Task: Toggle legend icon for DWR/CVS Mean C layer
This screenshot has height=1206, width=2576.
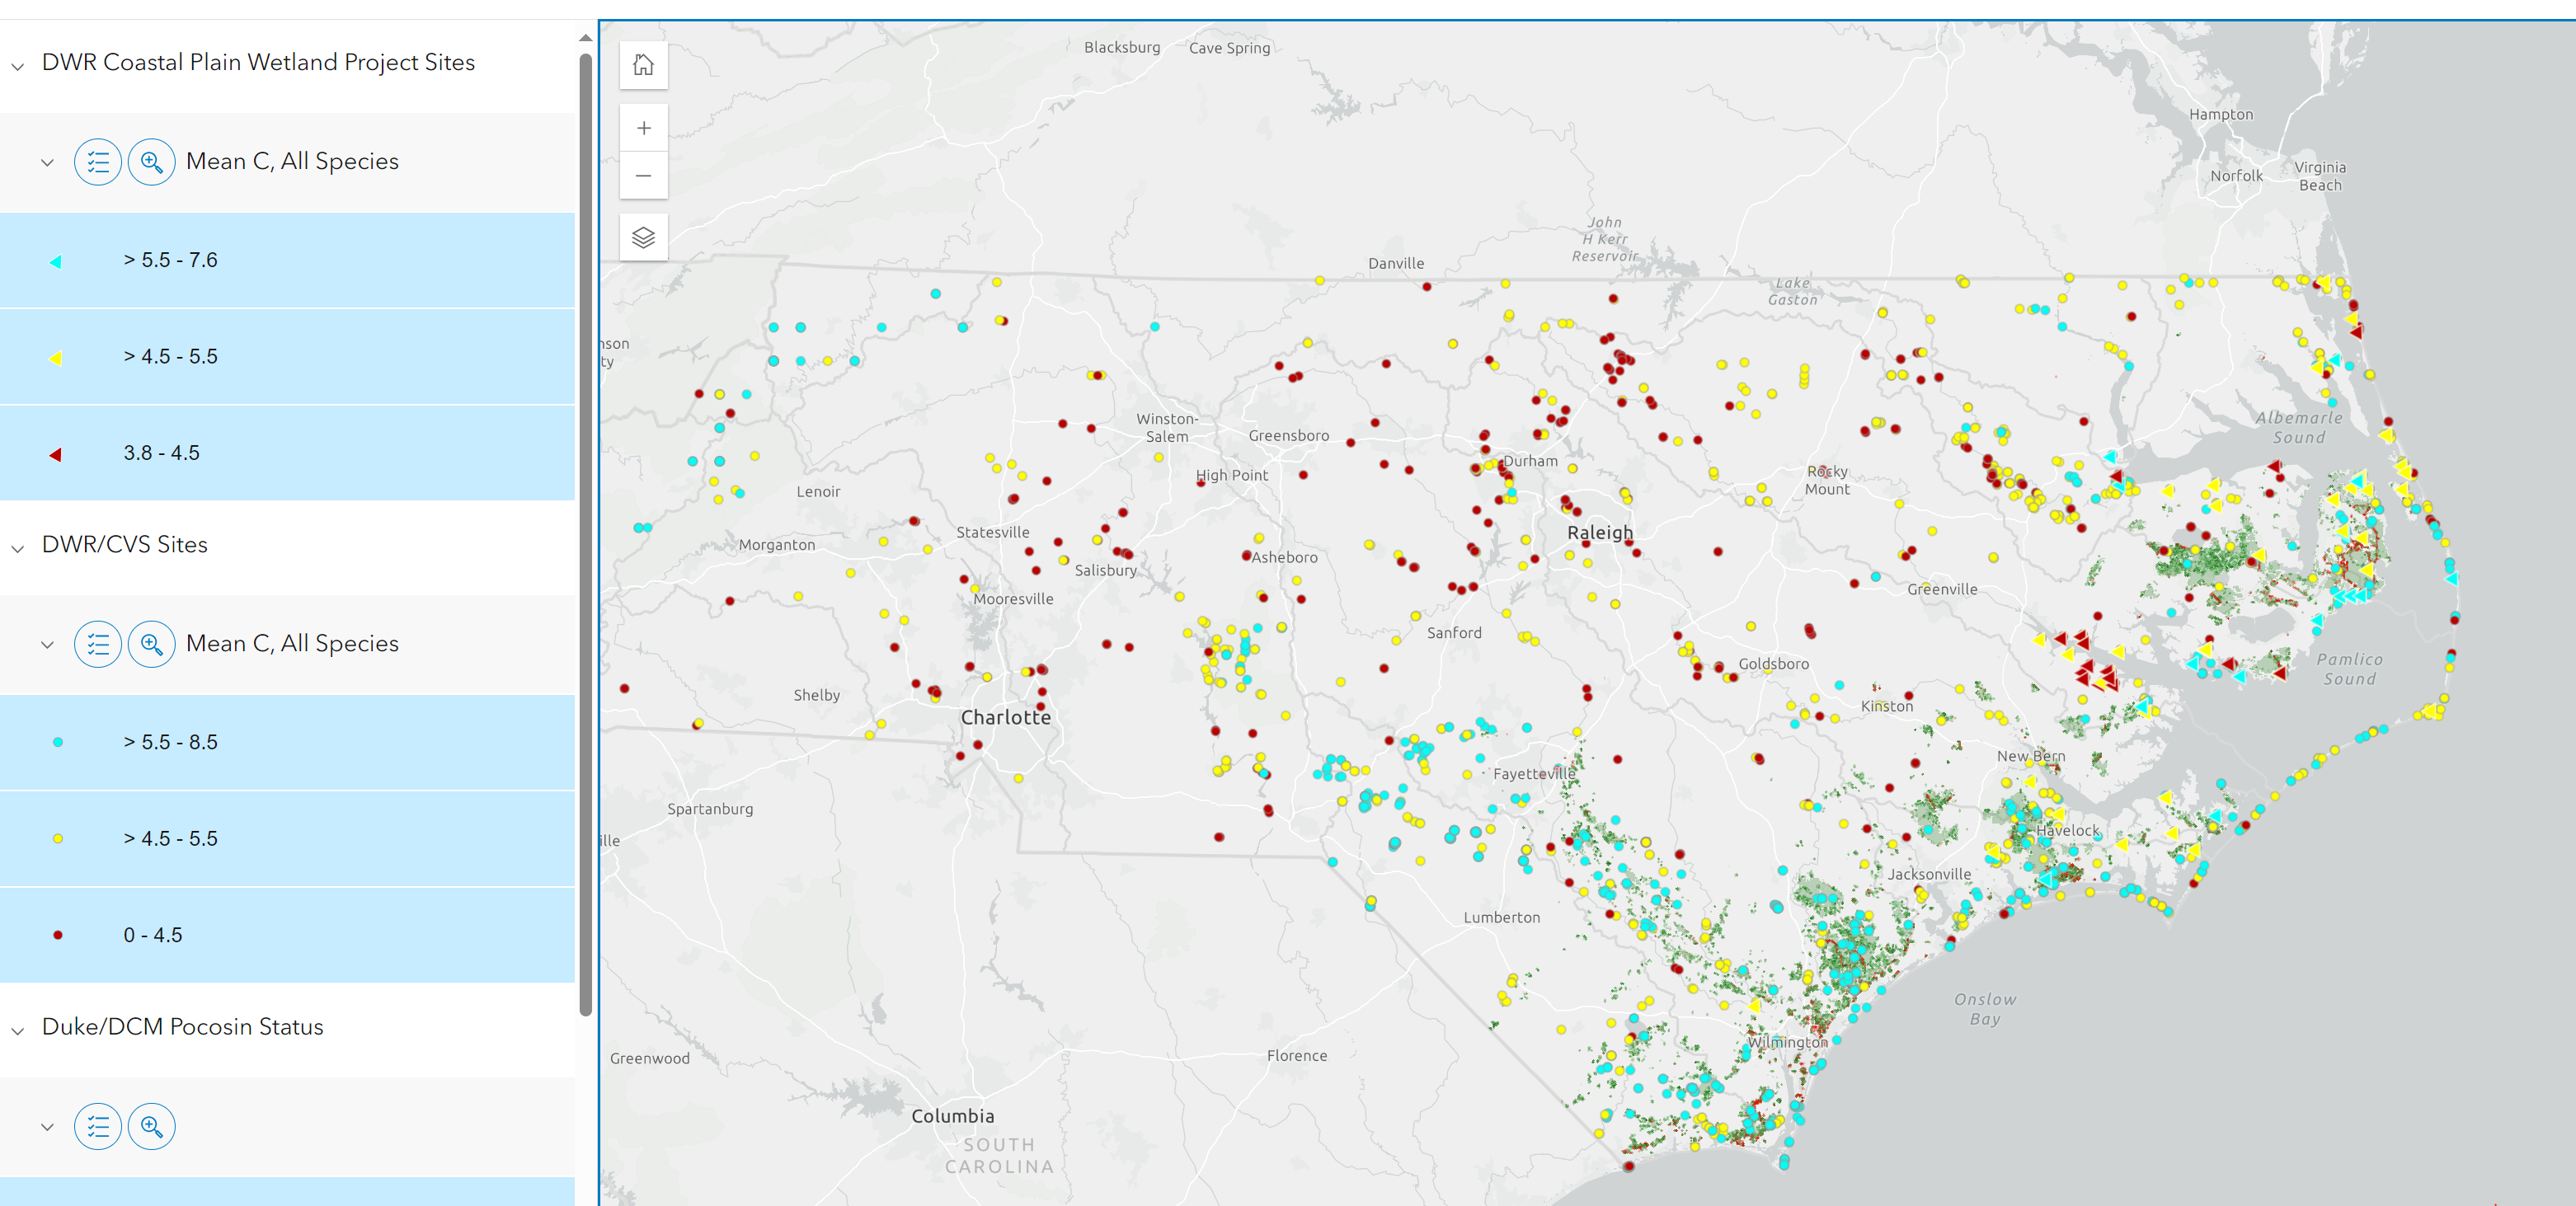Action: [98, 644]
